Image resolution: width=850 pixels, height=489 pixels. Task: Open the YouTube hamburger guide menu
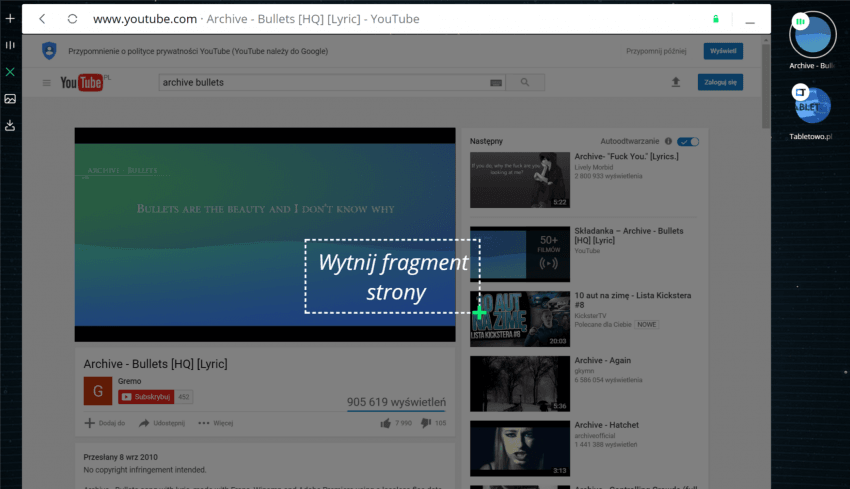click(x=47, y=83)
